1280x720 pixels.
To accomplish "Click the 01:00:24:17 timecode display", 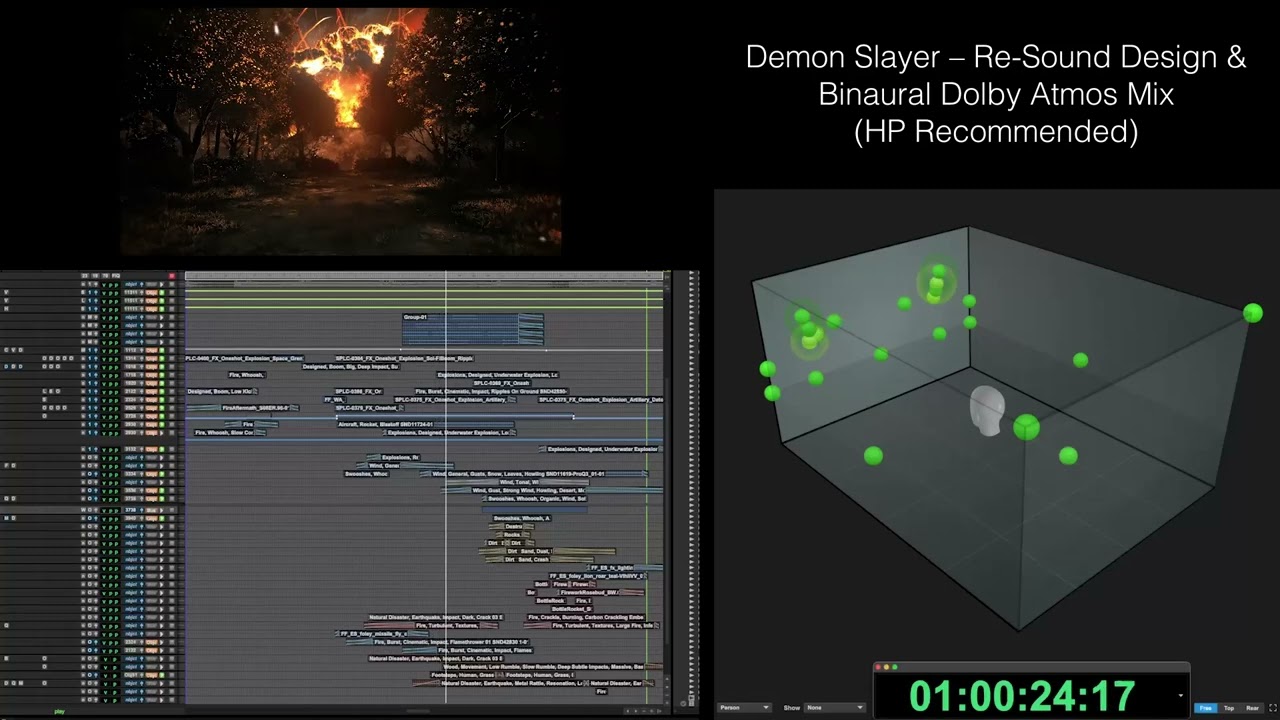I will [1021, 696].
